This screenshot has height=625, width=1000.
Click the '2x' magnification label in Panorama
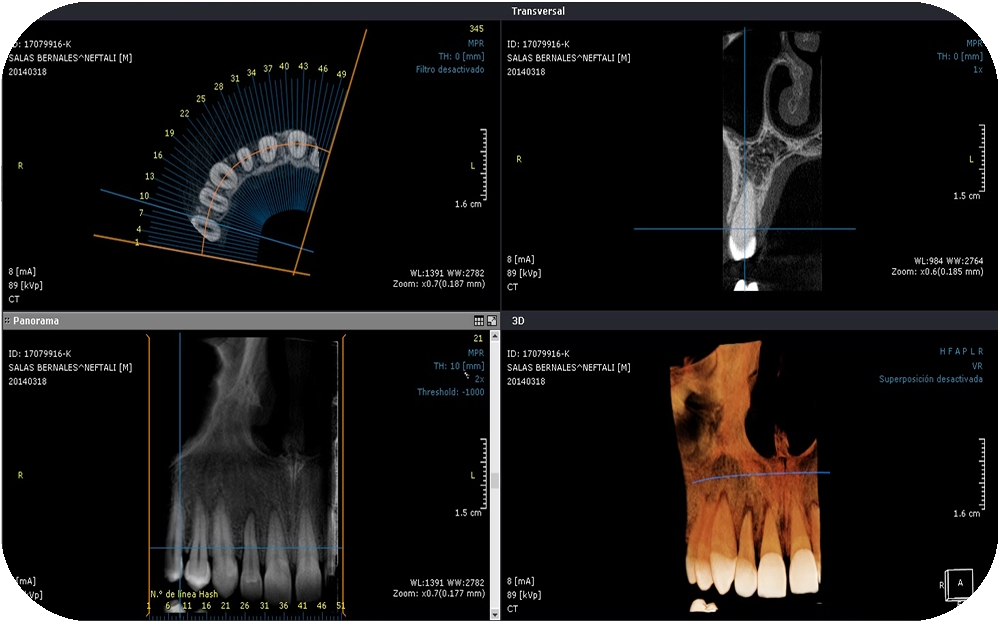coord(478,379)
